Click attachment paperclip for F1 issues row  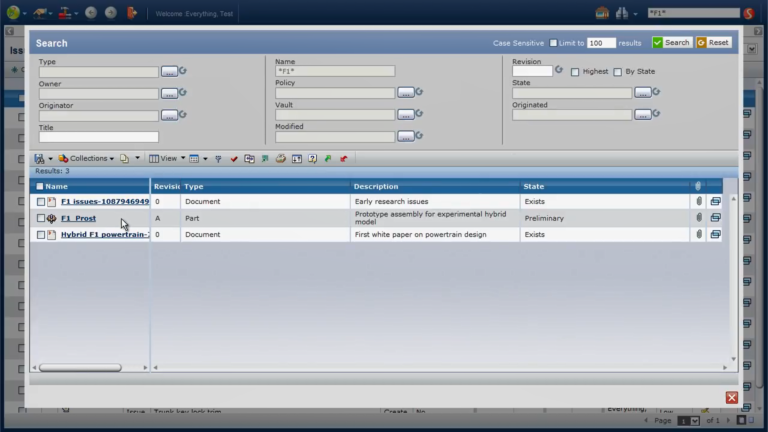(x=699, y=201)
